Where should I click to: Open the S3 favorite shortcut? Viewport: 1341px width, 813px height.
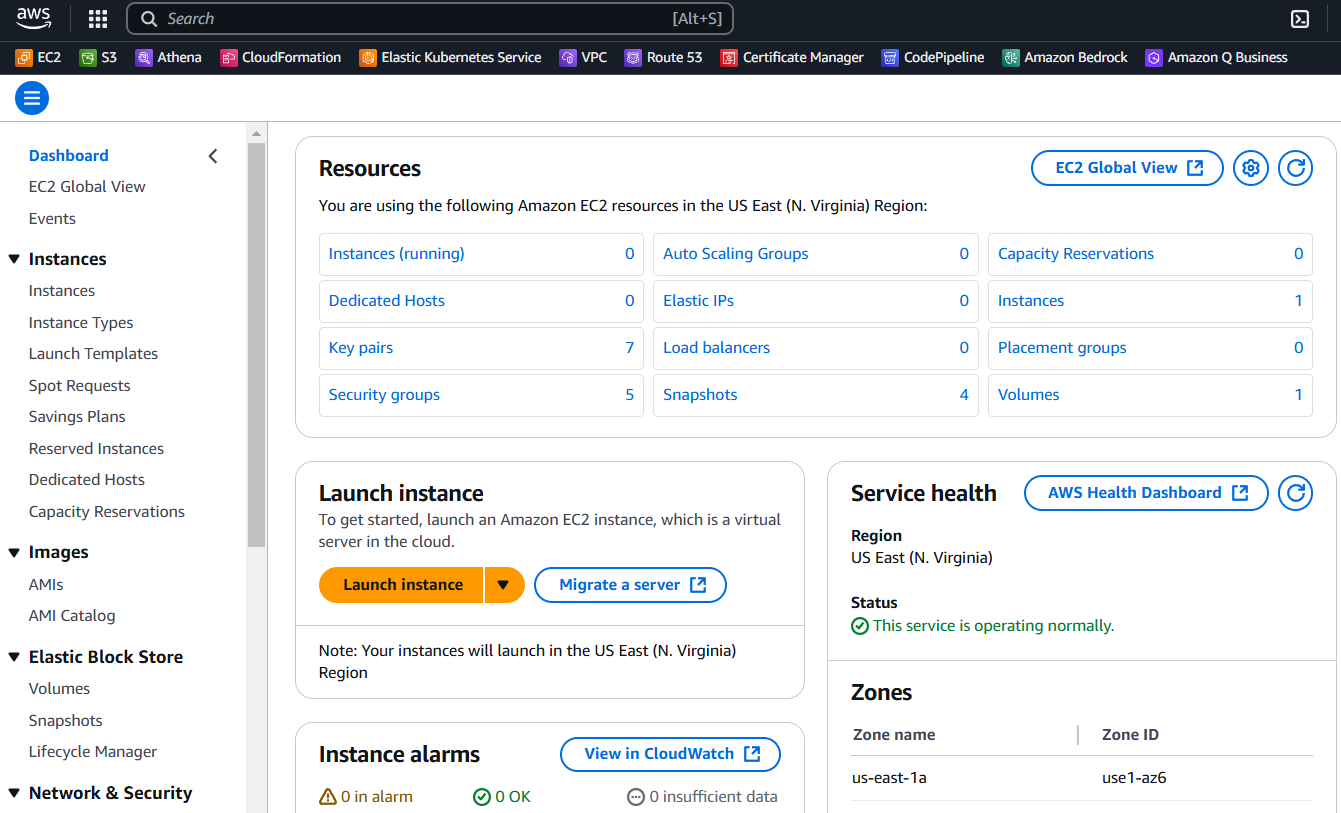pos(98,58)
